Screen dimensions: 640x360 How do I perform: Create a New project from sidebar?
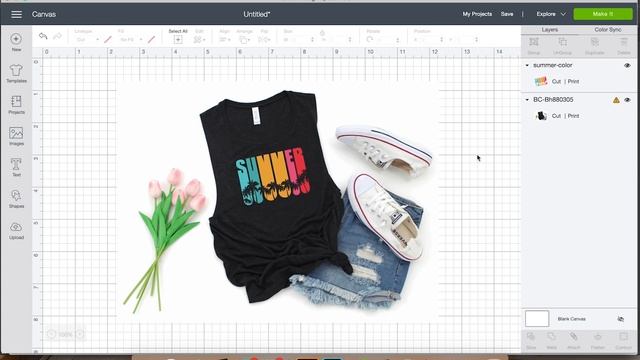16,42
